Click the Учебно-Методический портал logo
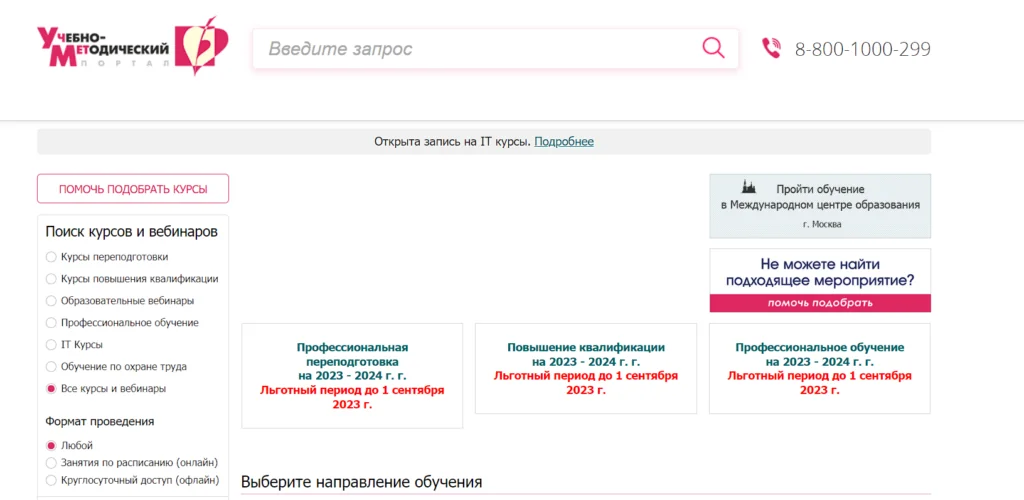Image resolution: width=1024 pixels, height=500 pixels. [x=132, y=47]
